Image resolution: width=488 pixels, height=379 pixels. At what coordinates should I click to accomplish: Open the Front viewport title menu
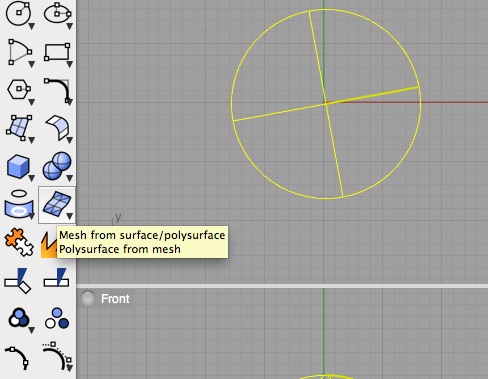(115, 299)
